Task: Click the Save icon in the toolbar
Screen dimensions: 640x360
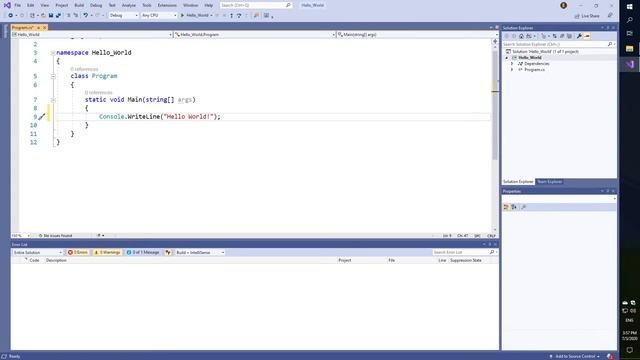Action: pyautogui.click(x=51, y=16)
